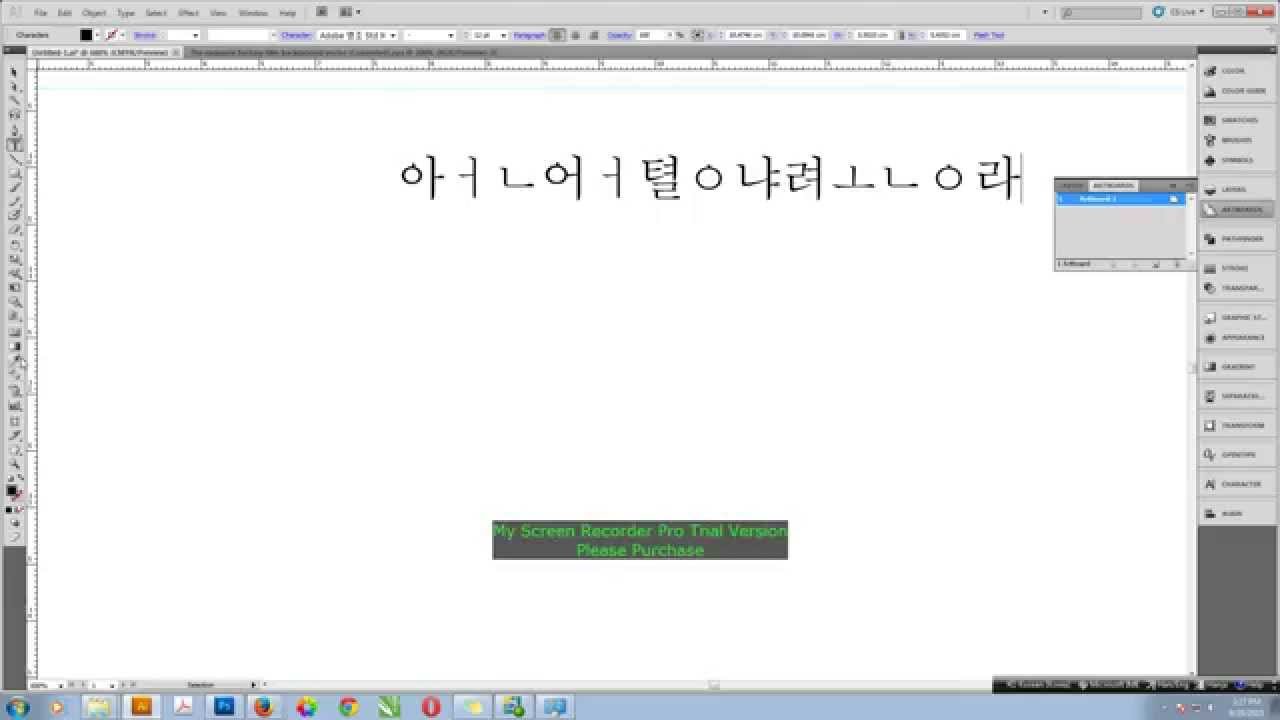Open the Align panel from dock
1280x720 pixels.
click(1236, 513)
